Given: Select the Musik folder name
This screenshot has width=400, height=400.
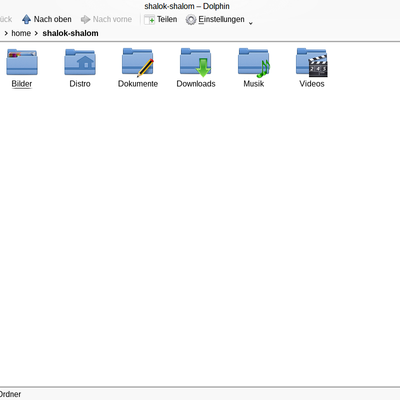Looking at the screenshot, I should point(254,84).
